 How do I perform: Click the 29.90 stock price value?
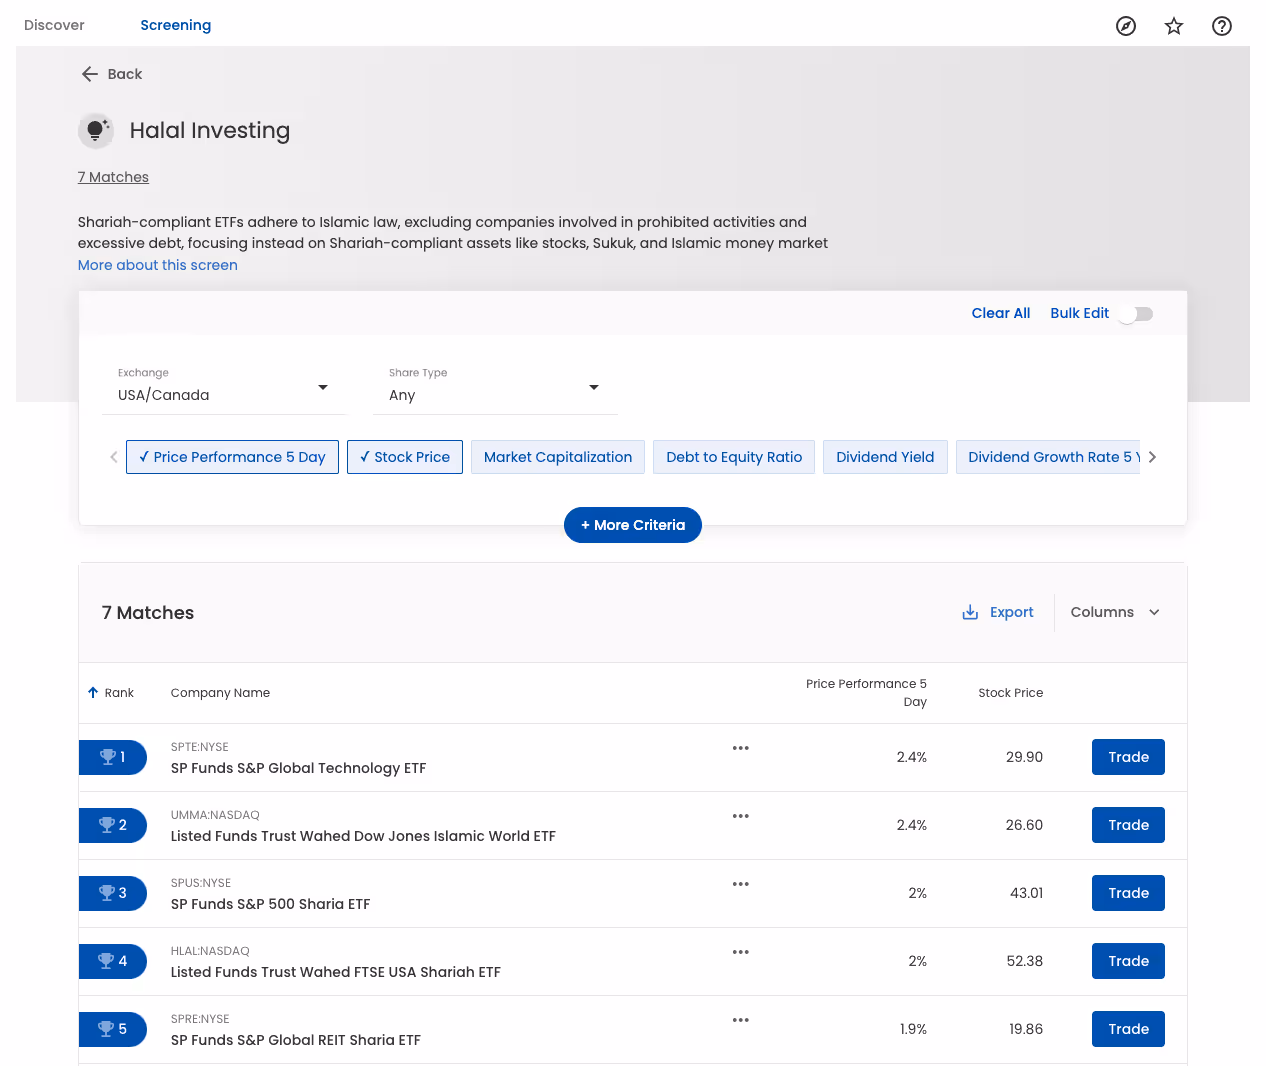coord(1024,757)
